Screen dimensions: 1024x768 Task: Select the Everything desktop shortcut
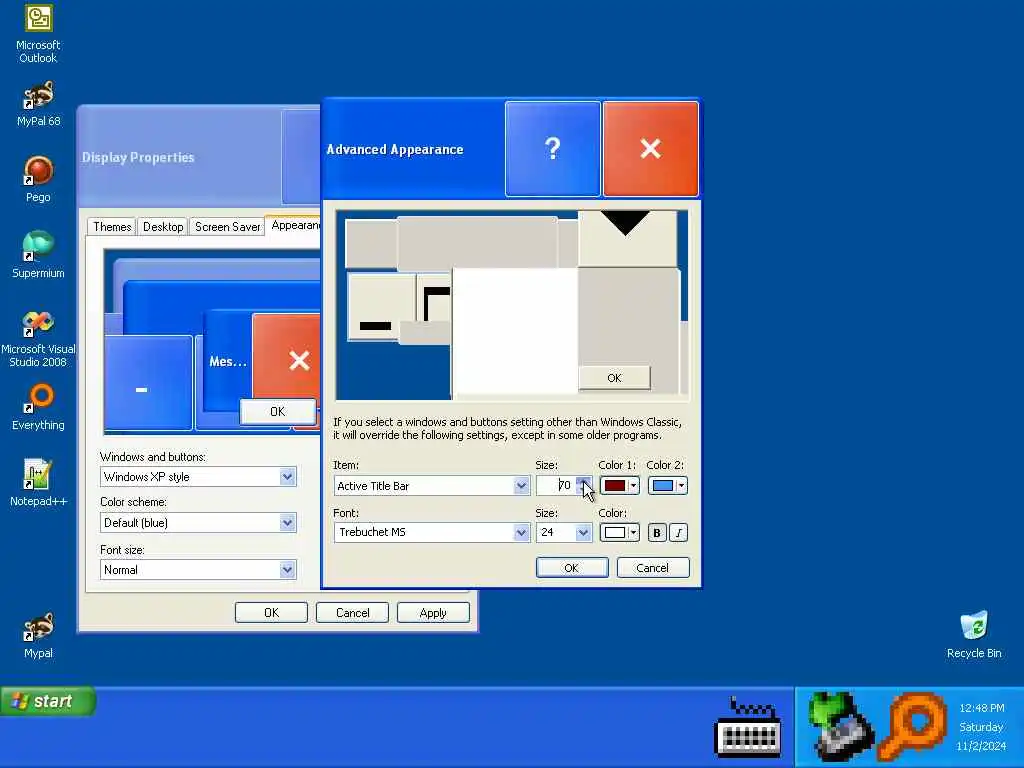[38, 408]
